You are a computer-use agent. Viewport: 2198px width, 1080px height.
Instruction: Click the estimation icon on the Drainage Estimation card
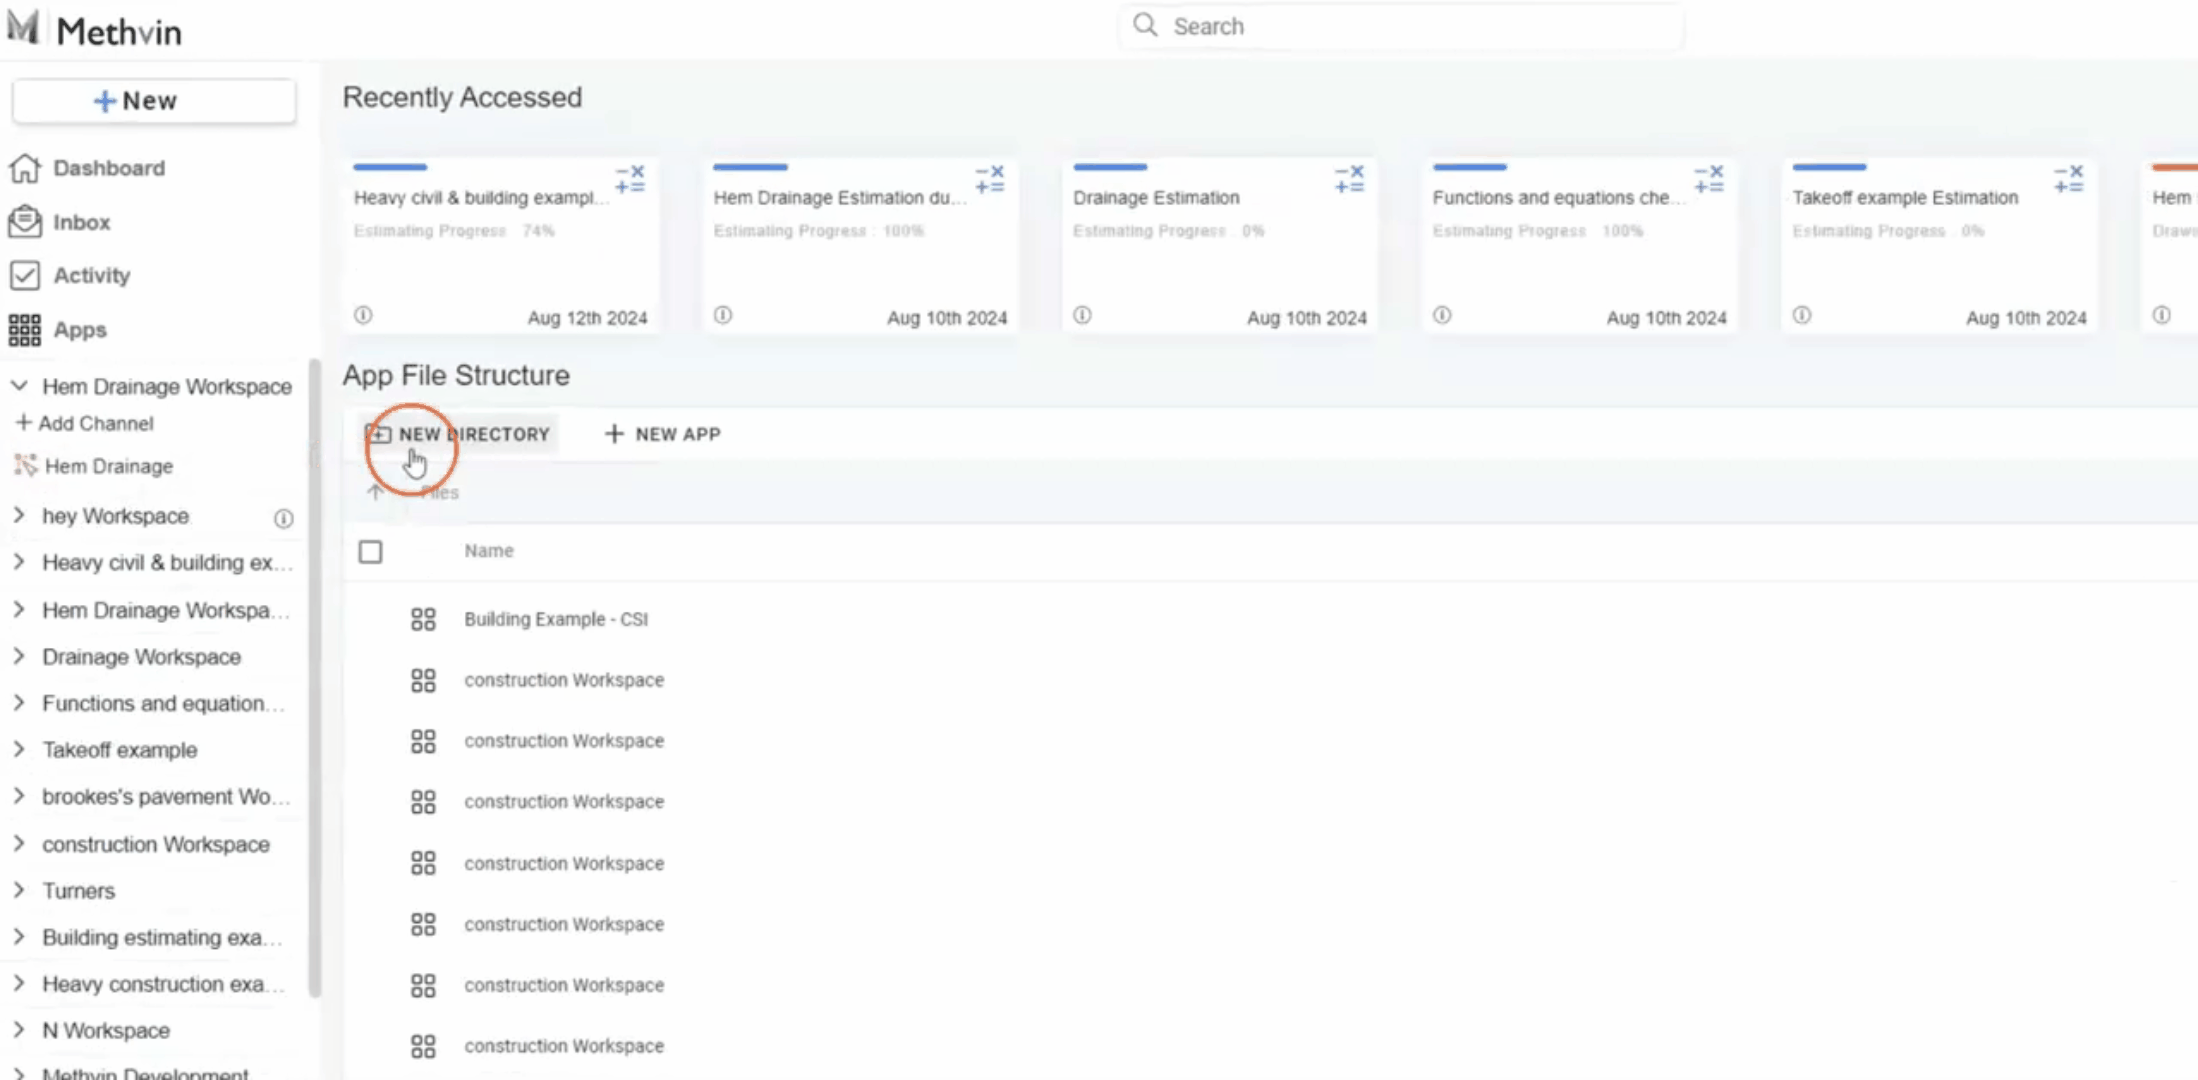coord(1349,180)
